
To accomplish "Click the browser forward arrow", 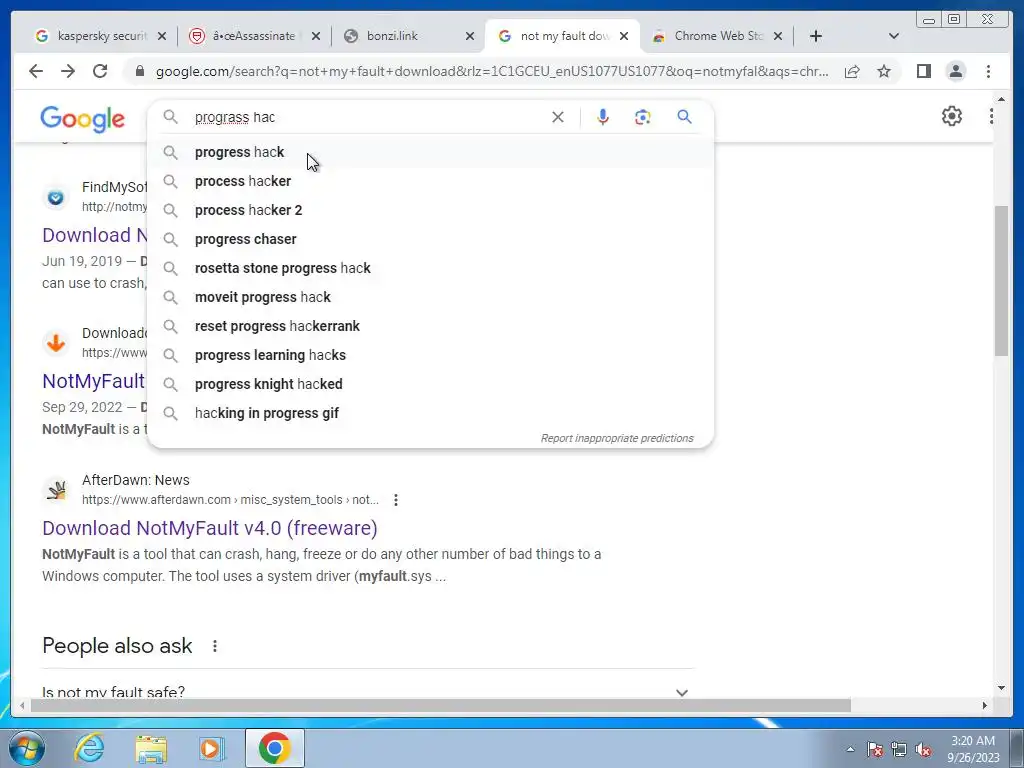I will click(68, 71).
